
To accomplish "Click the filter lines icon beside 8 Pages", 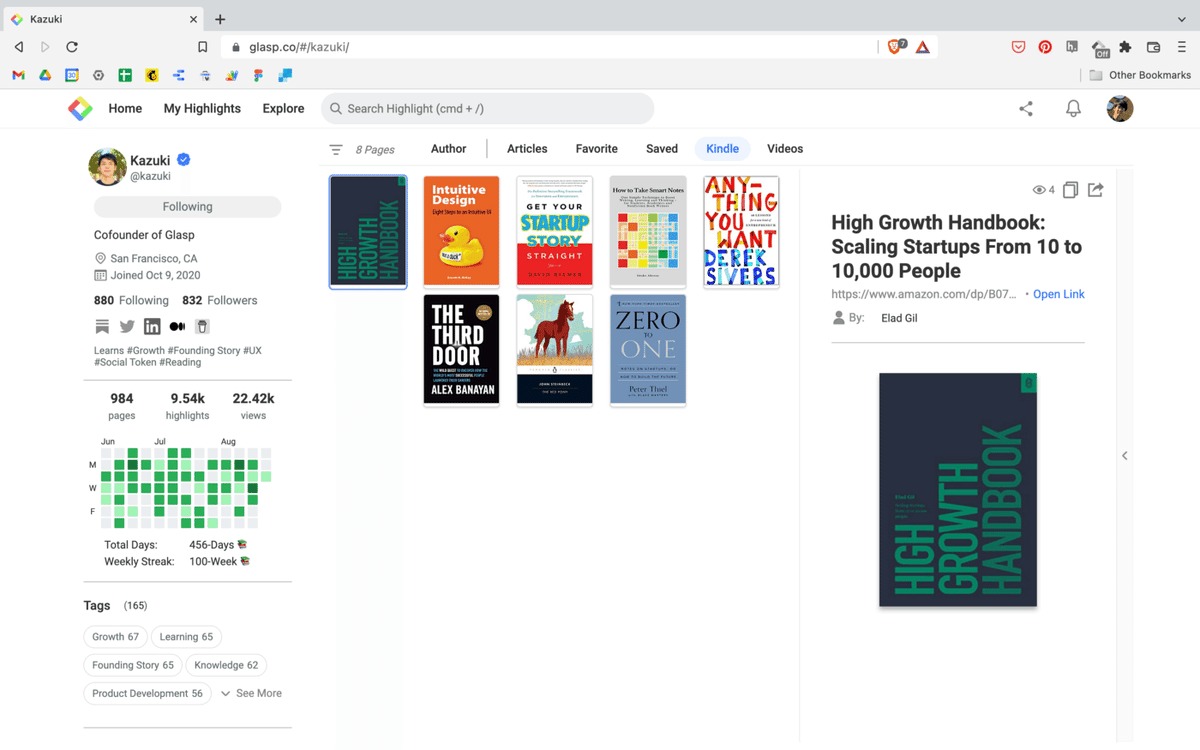I will pyautogui.click(x=336, y=150).
